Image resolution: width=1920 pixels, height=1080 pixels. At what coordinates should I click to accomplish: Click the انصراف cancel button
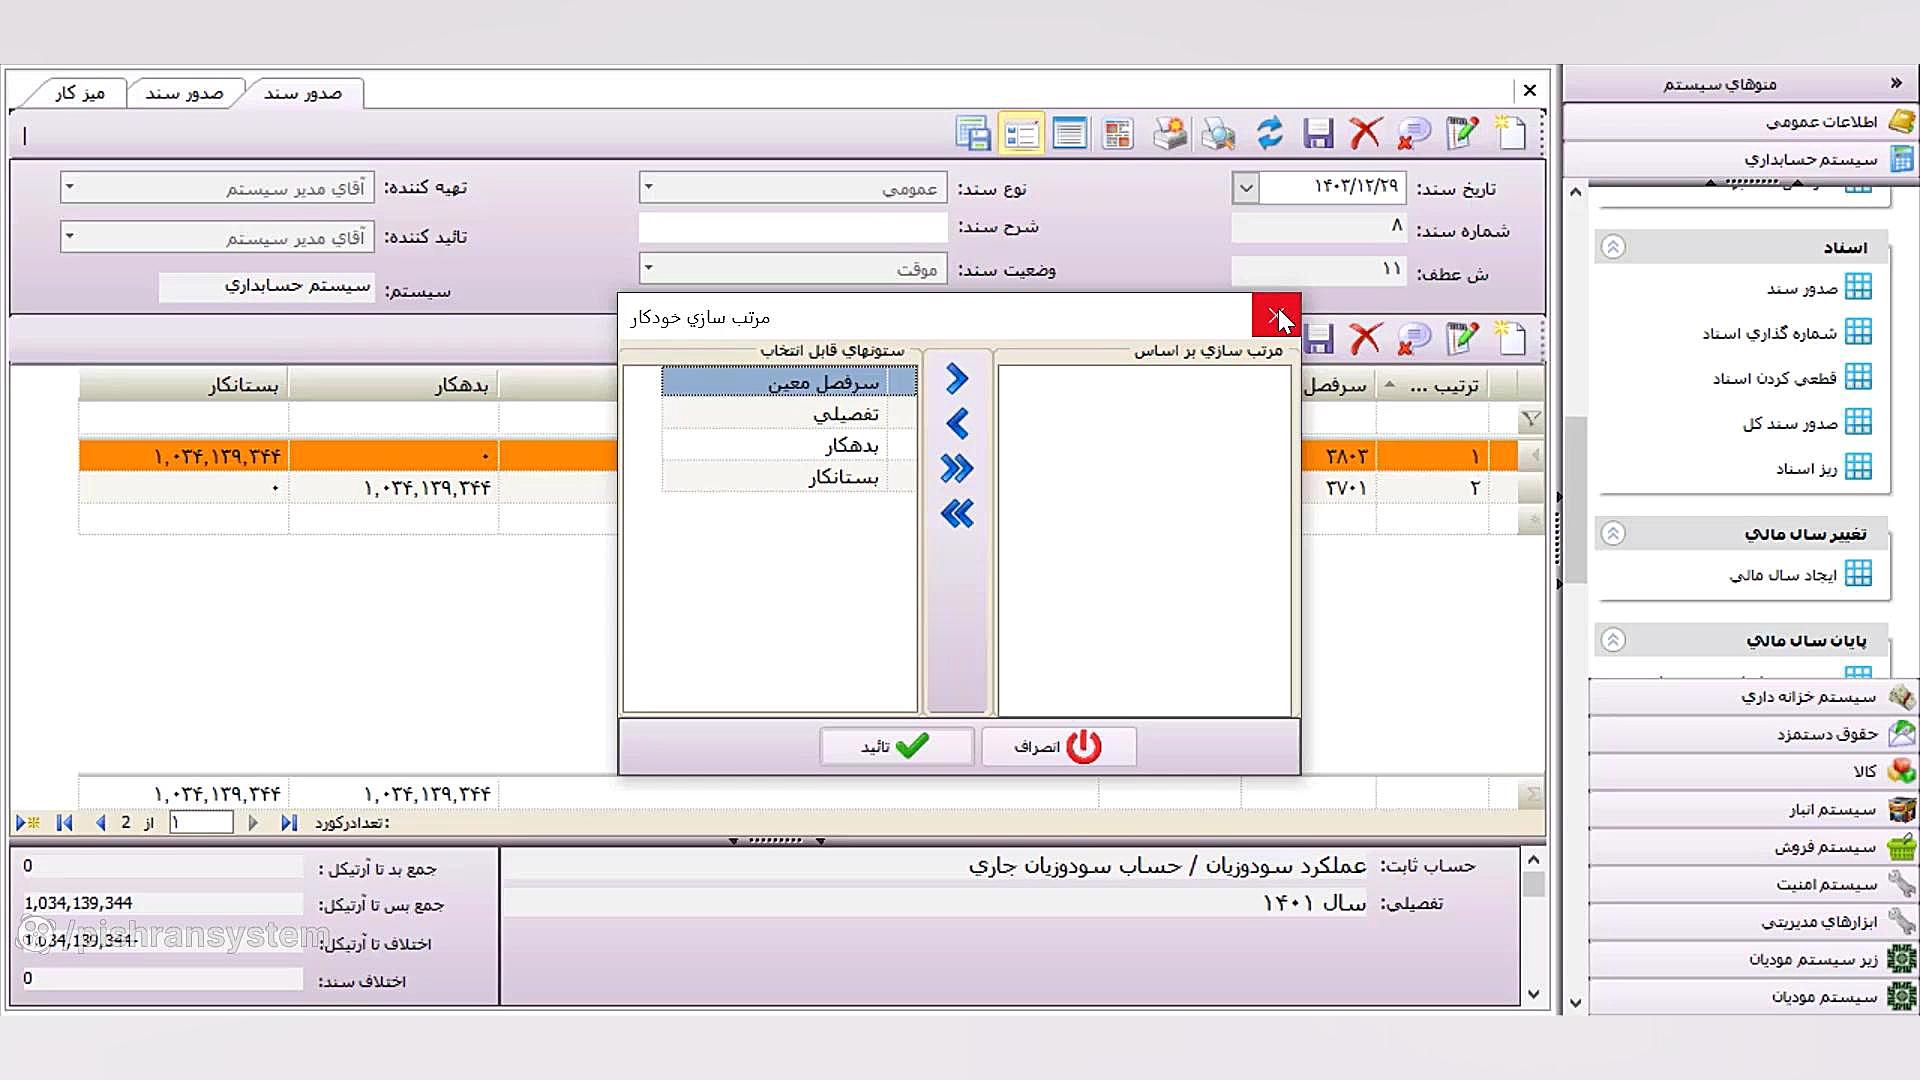(1058, 746)
